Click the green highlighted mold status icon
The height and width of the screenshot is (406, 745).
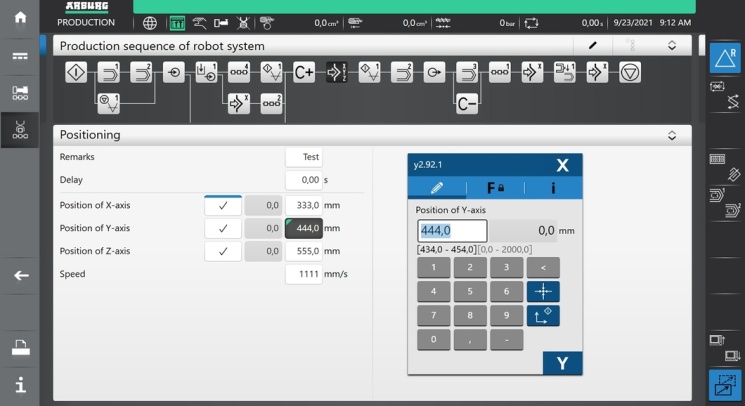(177, 23)
